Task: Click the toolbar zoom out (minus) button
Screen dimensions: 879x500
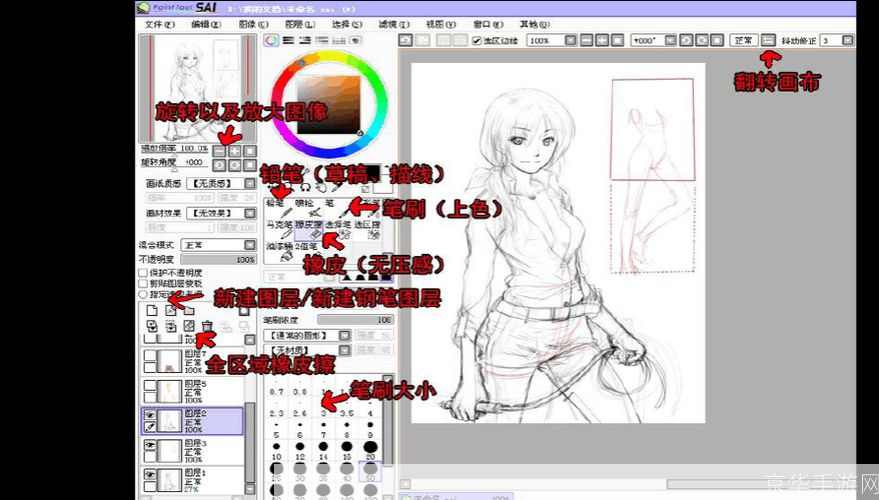Action: coord(586,40)
